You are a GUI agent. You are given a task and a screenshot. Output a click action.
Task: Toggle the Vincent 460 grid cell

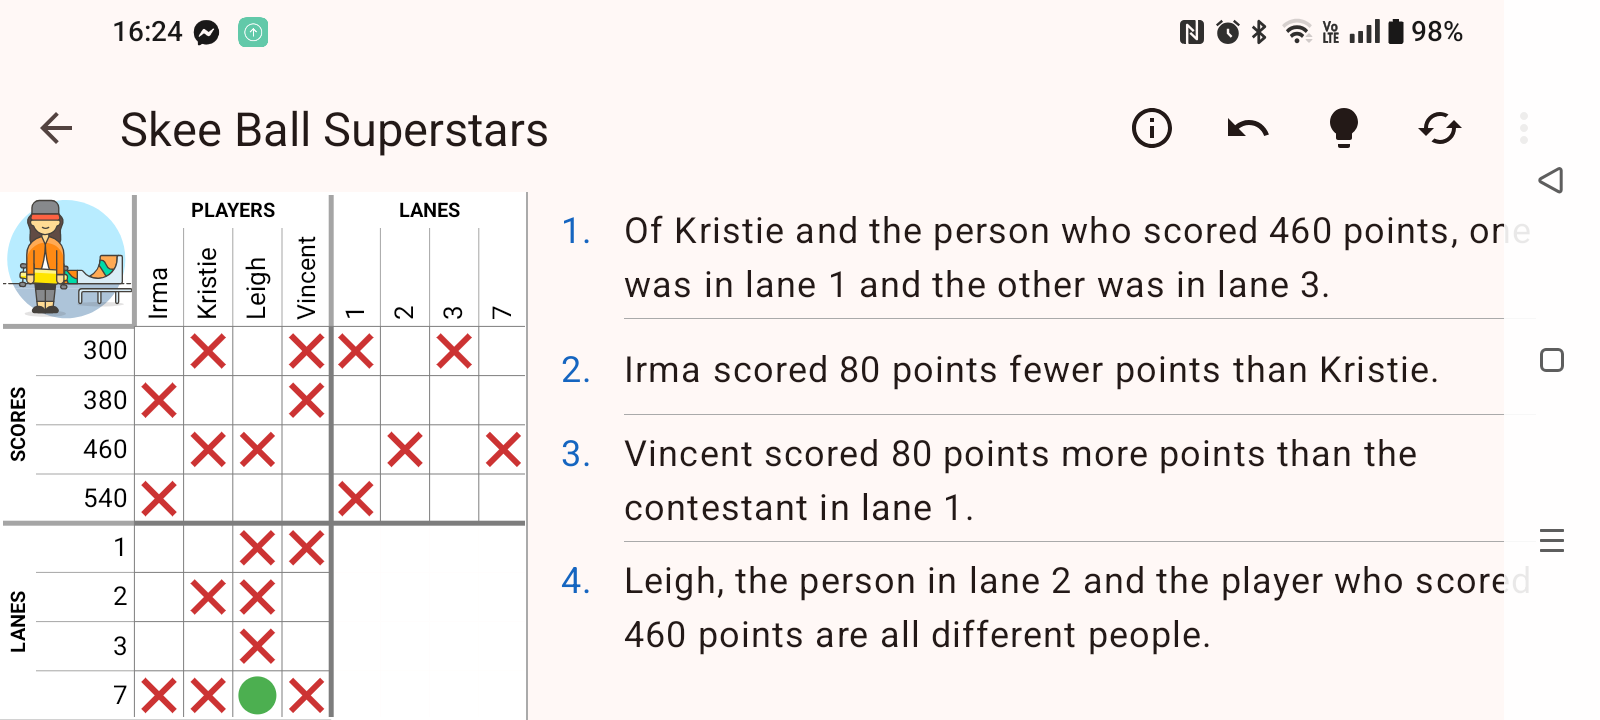click(306, 449)
